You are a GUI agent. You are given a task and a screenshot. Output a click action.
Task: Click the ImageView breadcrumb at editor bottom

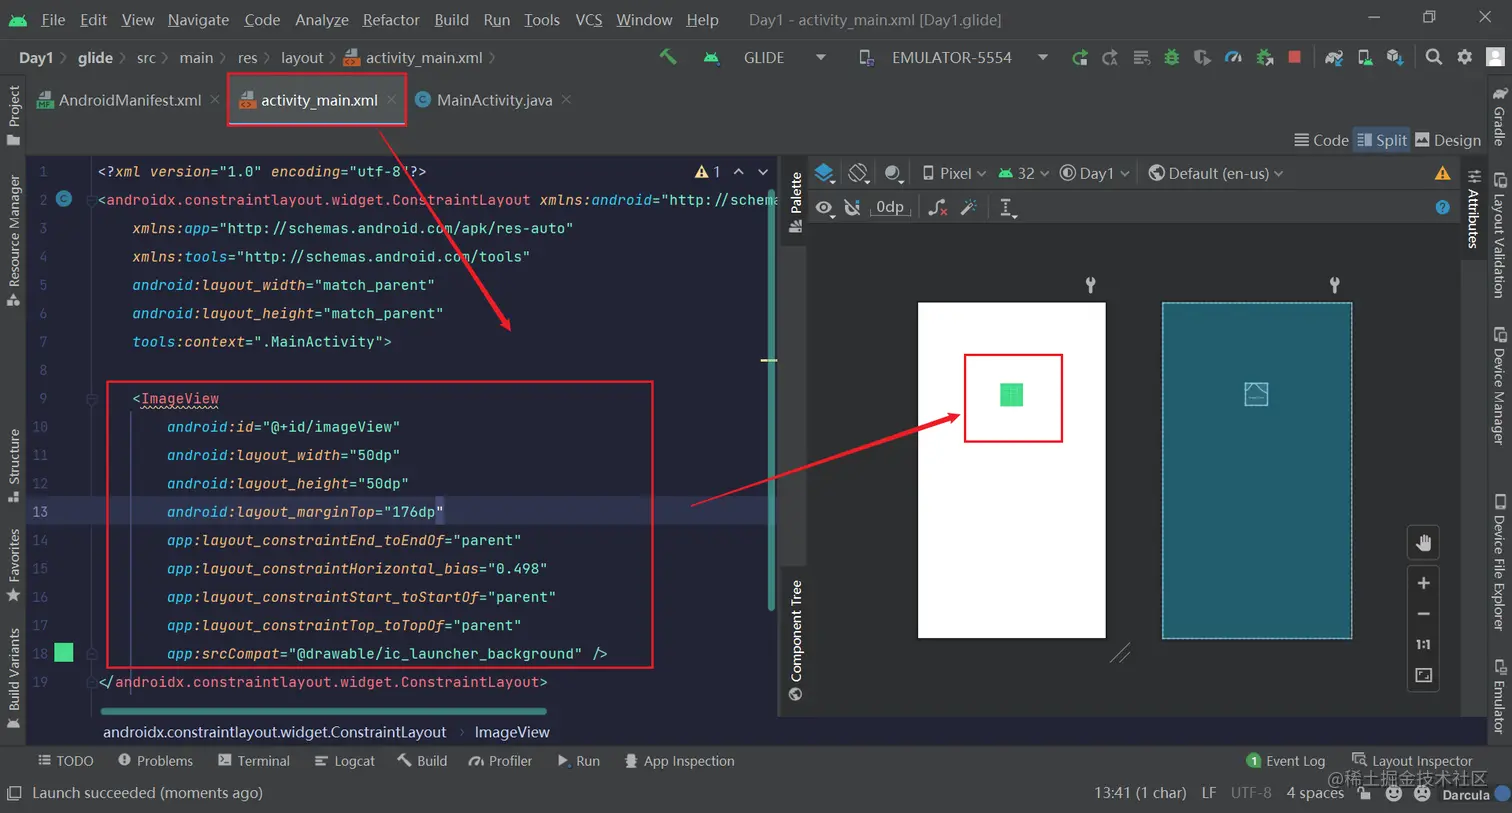coord(512,732)
